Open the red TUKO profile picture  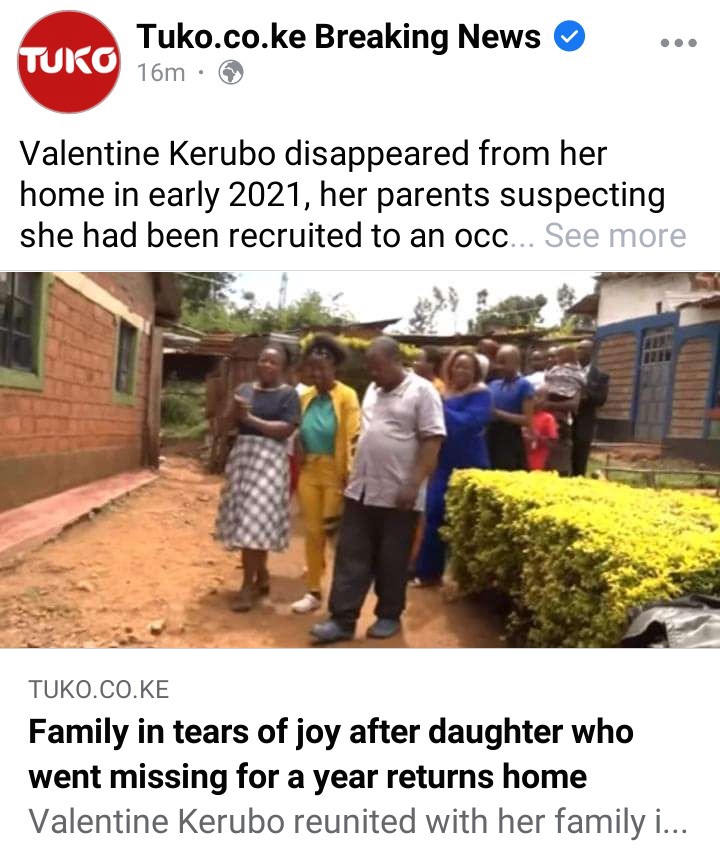pyautogui.click(x=69, y=62)
